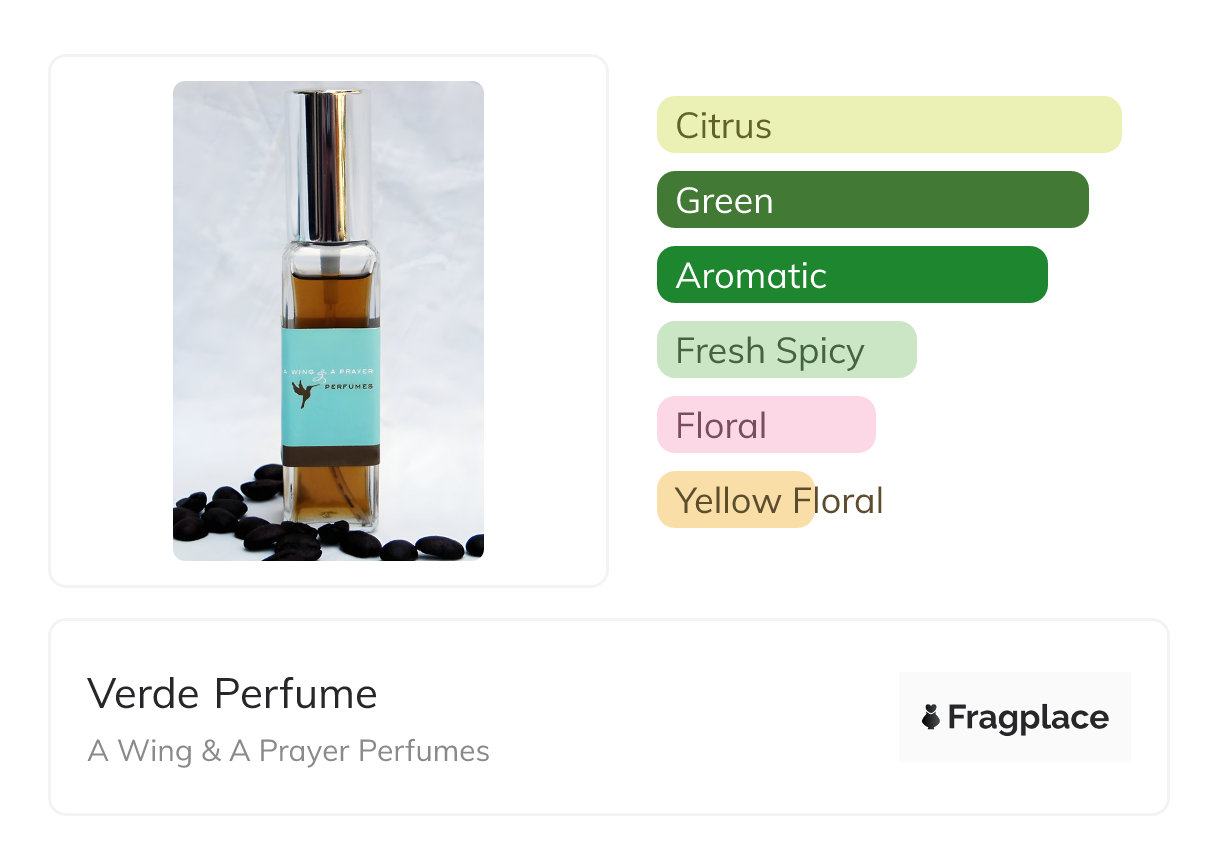This screenshot has height=864, width=1218.
Task: Open the A Wing & A Prayer Perfumes brand link
Action: tap(288, 751)
